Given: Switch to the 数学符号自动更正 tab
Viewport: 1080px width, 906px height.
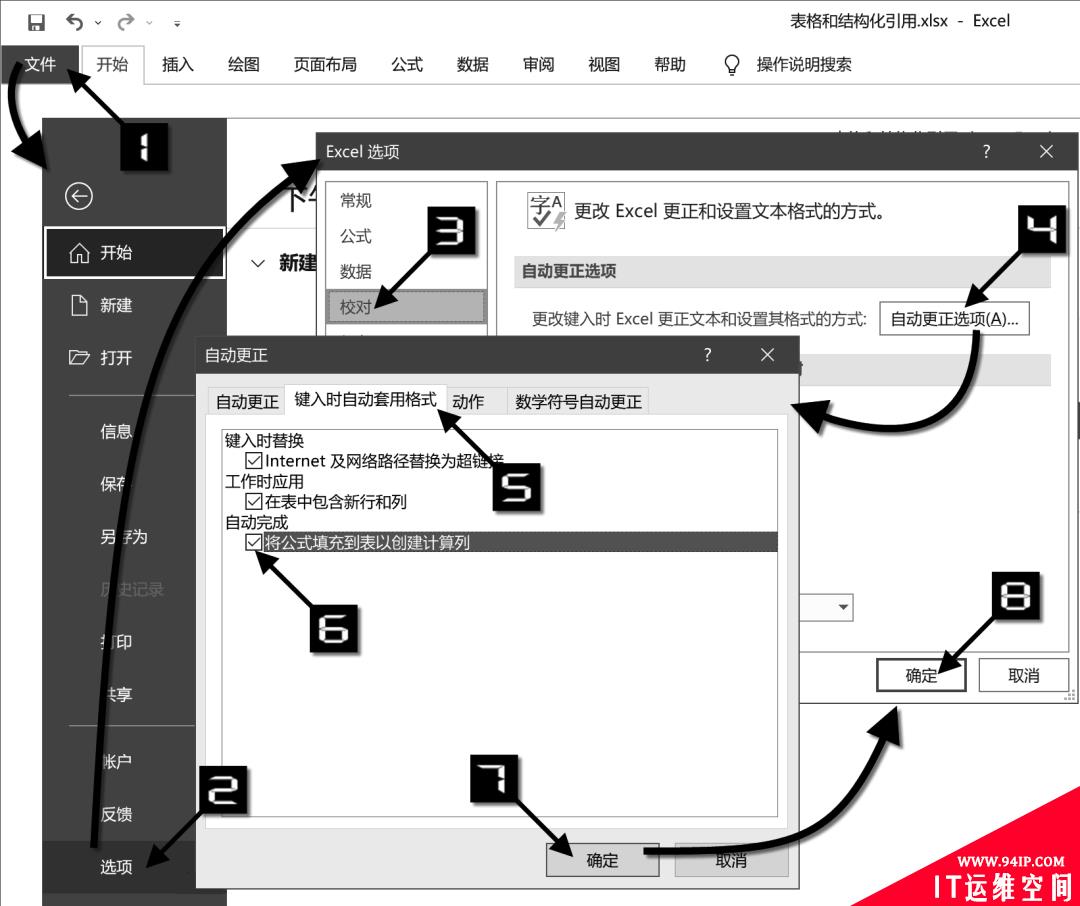Looking at the screenshot, I should [x=579, y=402].
